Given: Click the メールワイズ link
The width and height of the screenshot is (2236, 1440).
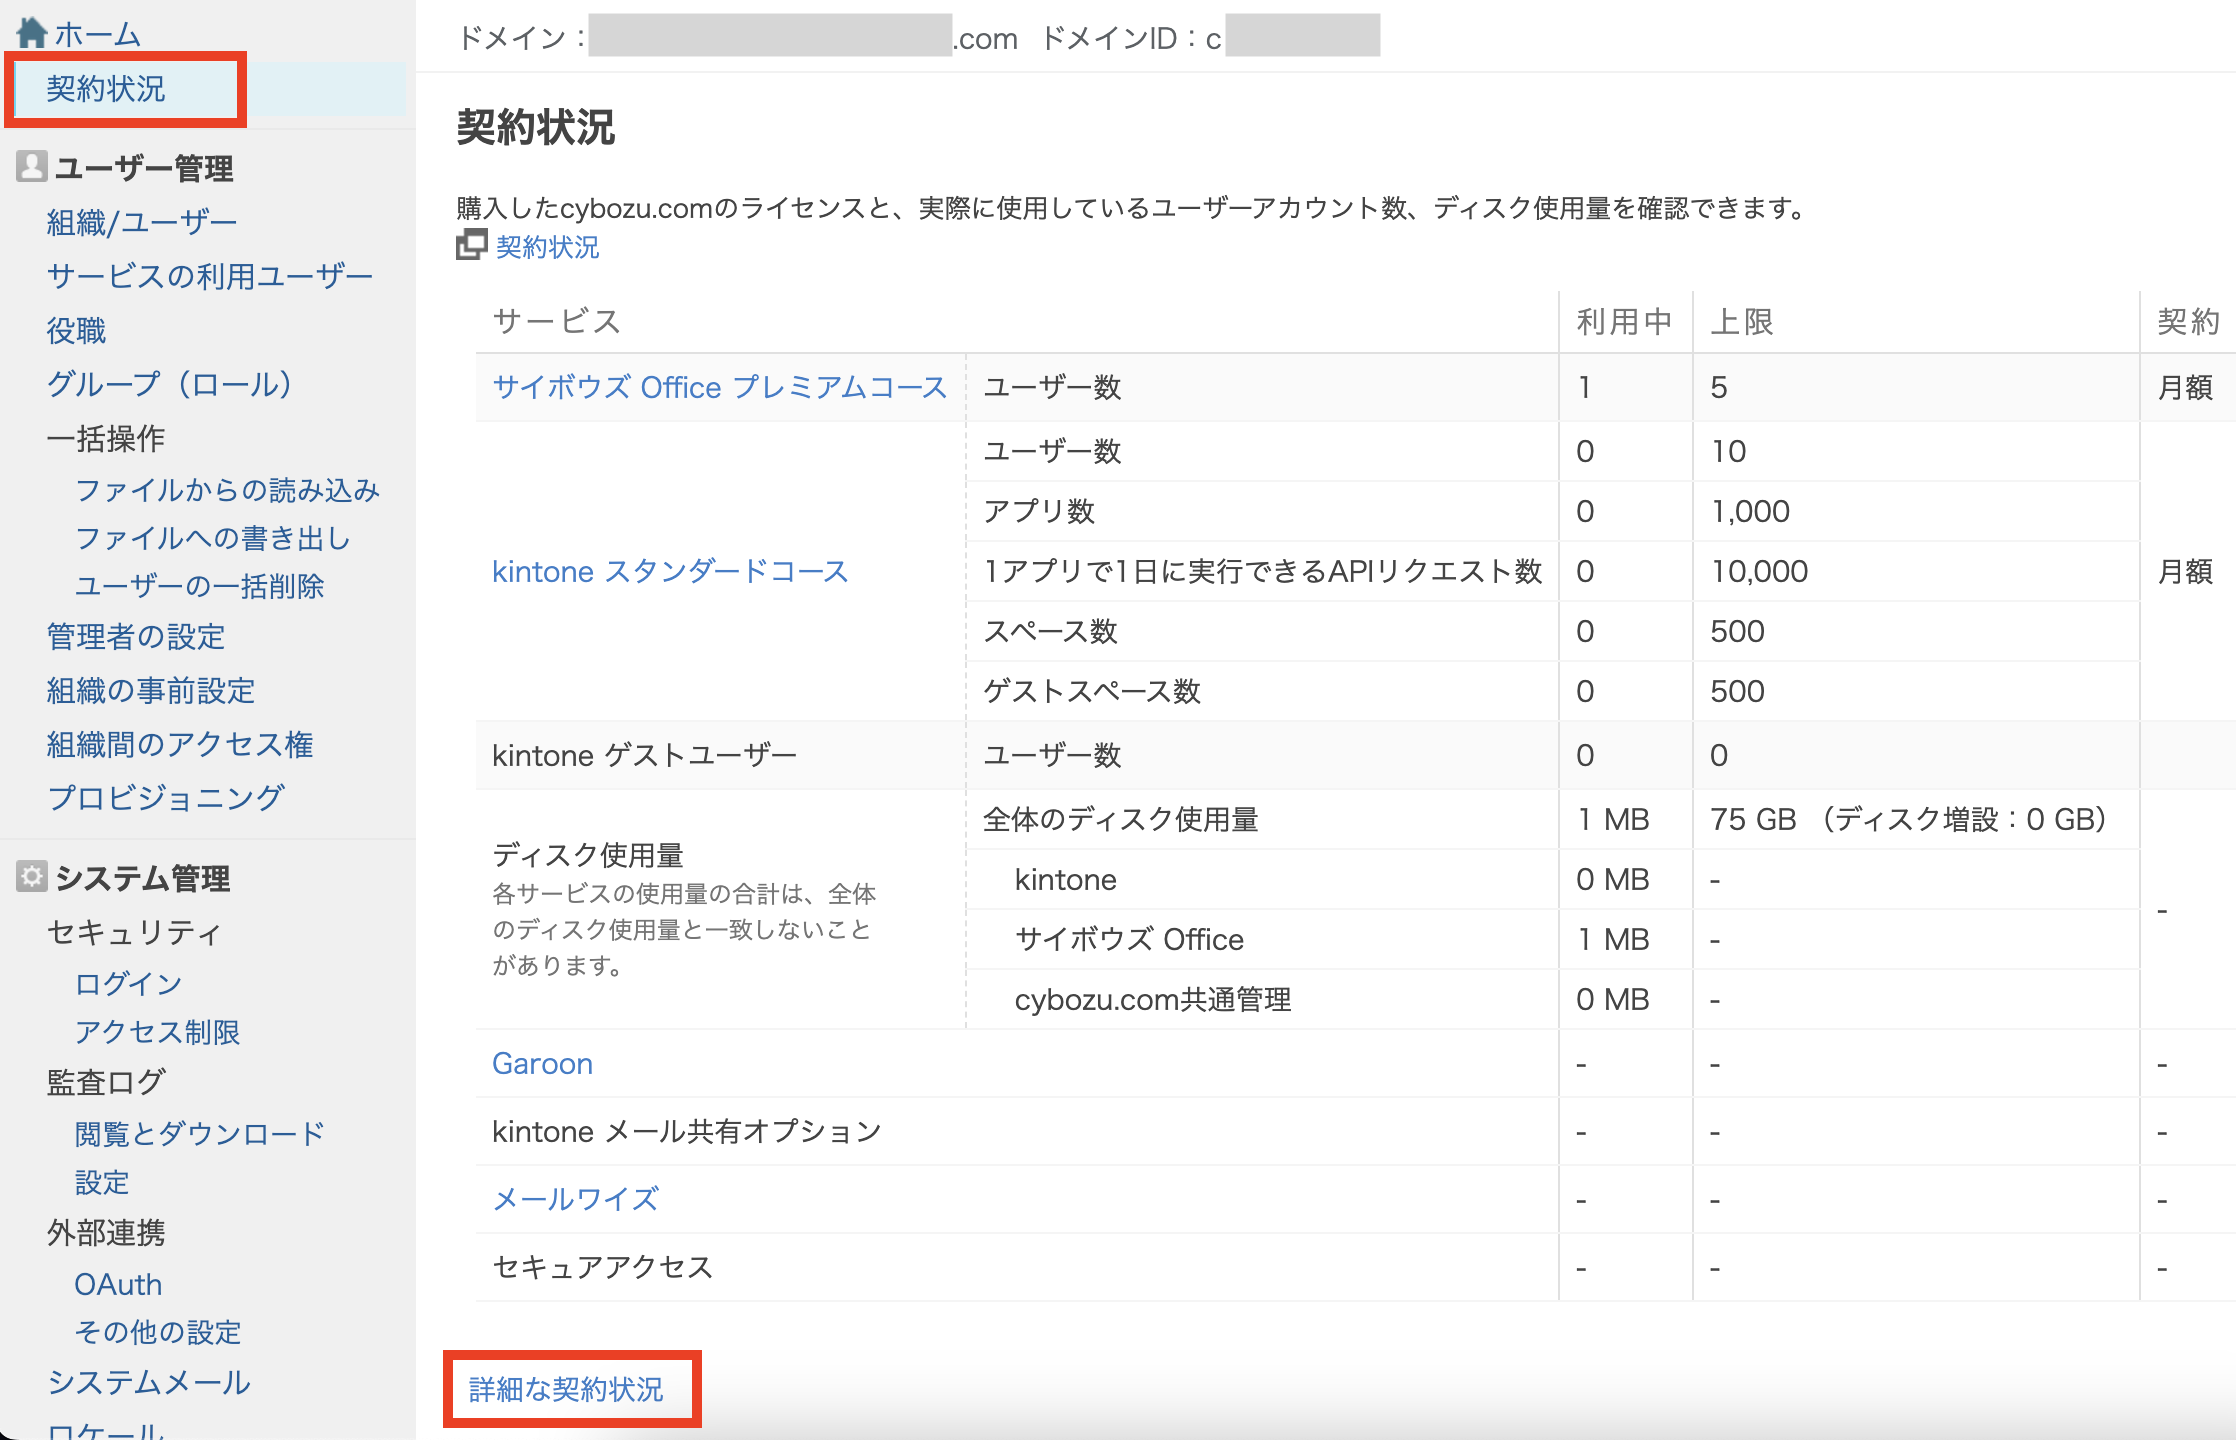Looking at the screenshot, I should coord(576,1199).
